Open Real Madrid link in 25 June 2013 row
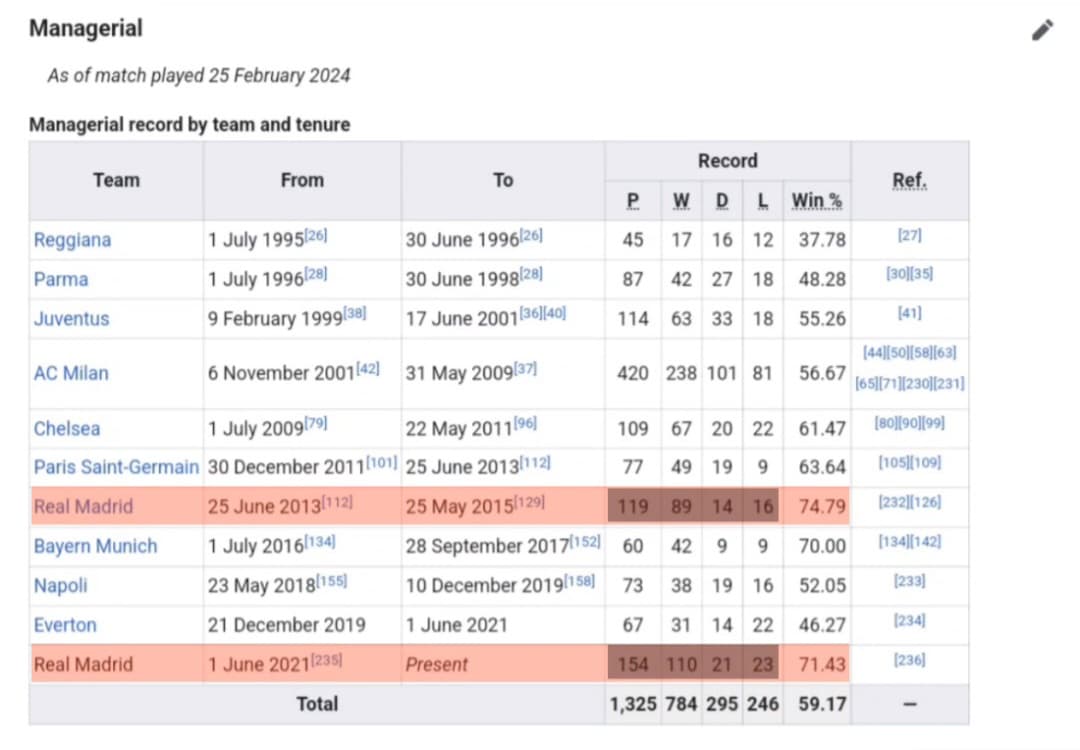1080x750 pixels. 83,507
